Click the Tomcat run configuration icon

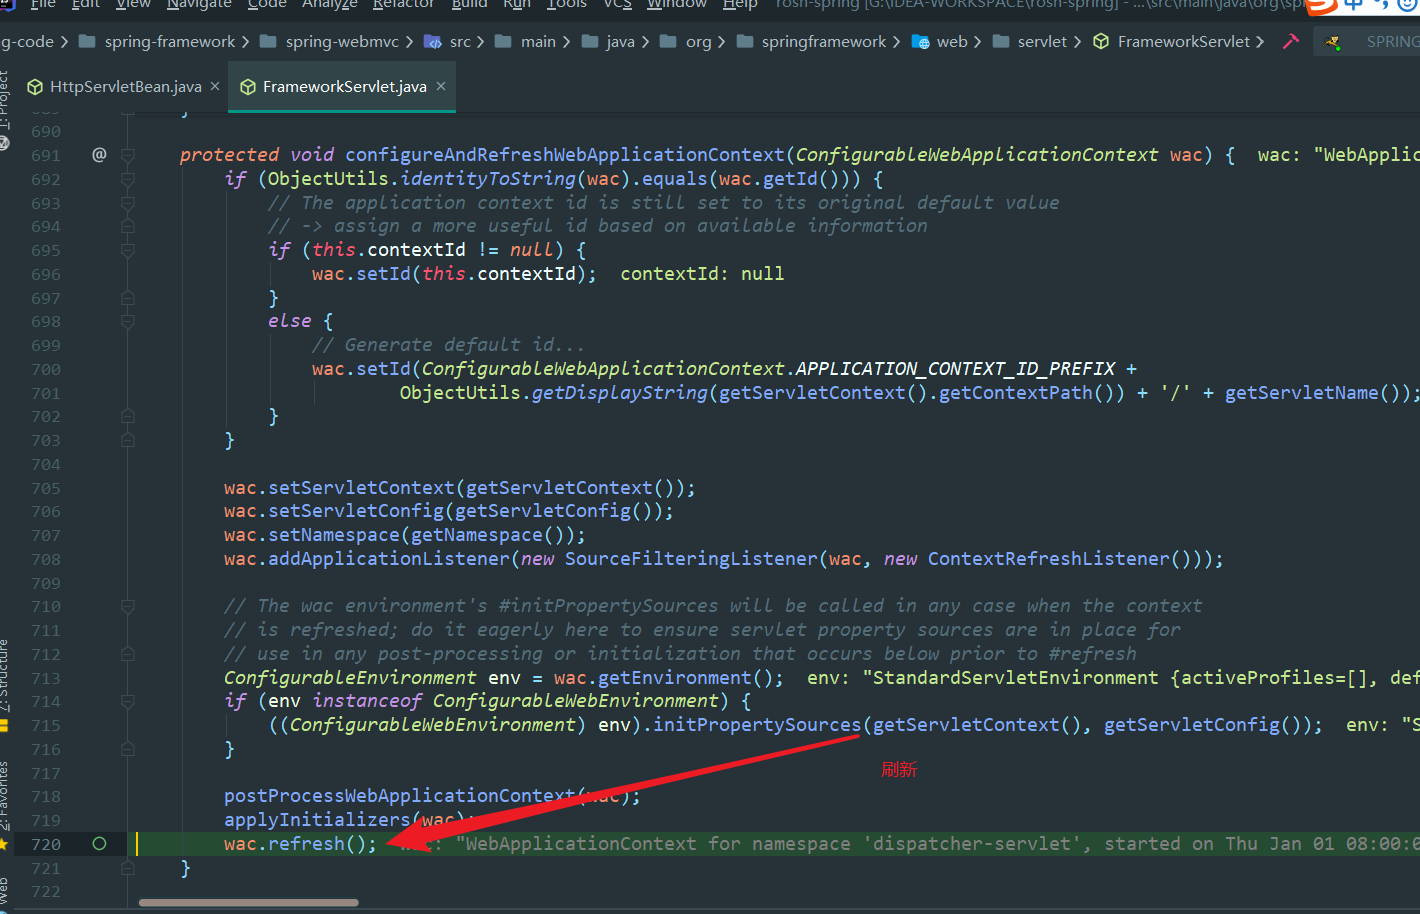[1333, 42]
